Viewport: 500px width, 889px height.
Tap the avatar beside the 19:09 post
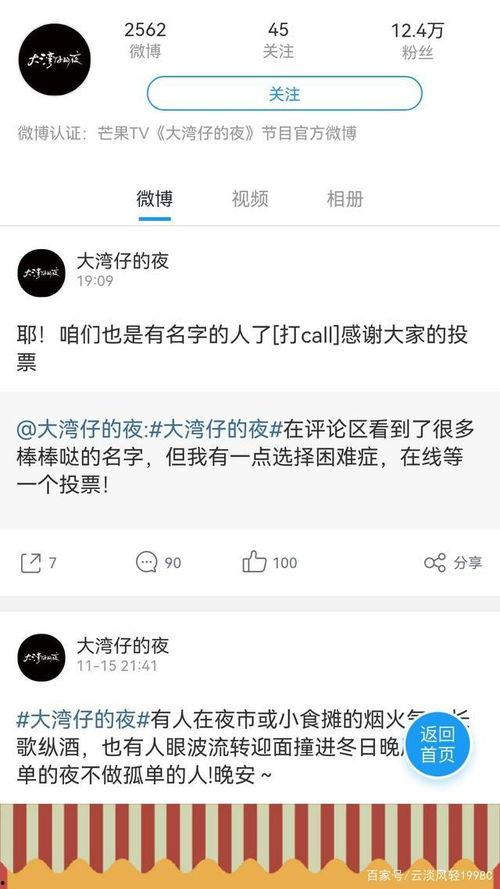pos(41,273)
